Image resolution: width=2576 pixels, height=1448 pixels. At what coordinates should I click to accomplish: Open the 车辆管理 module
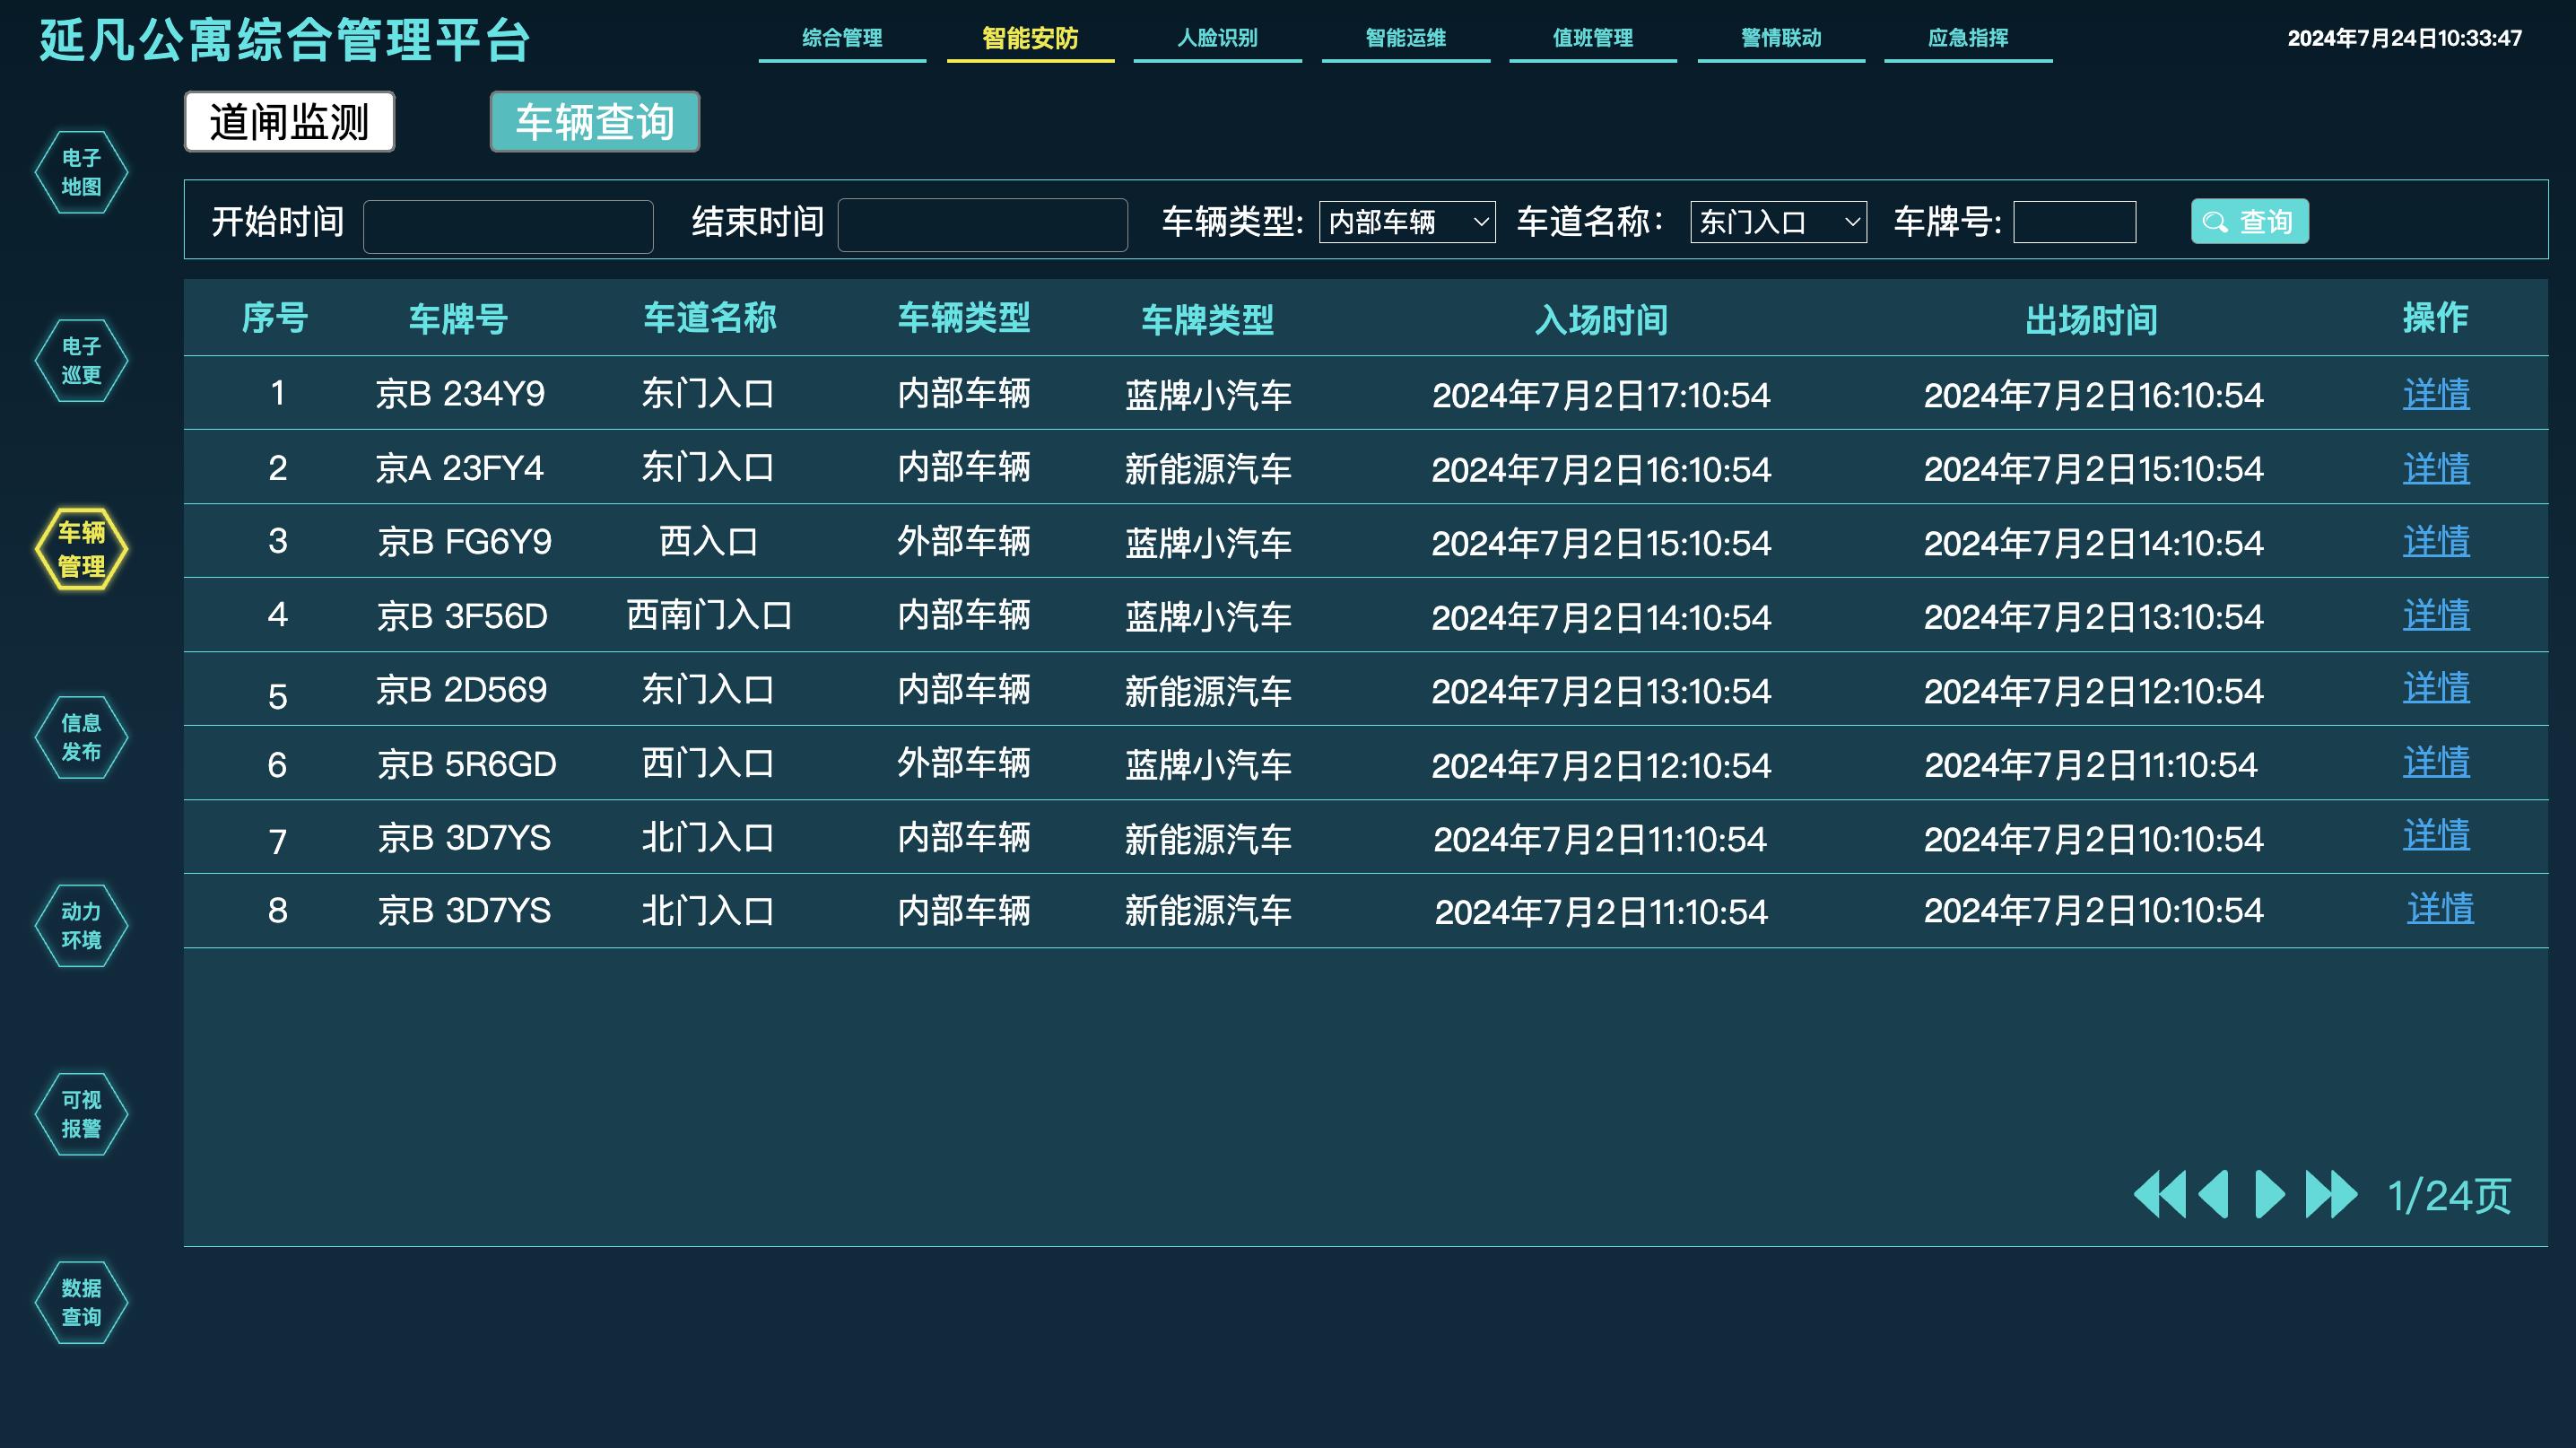83,549
